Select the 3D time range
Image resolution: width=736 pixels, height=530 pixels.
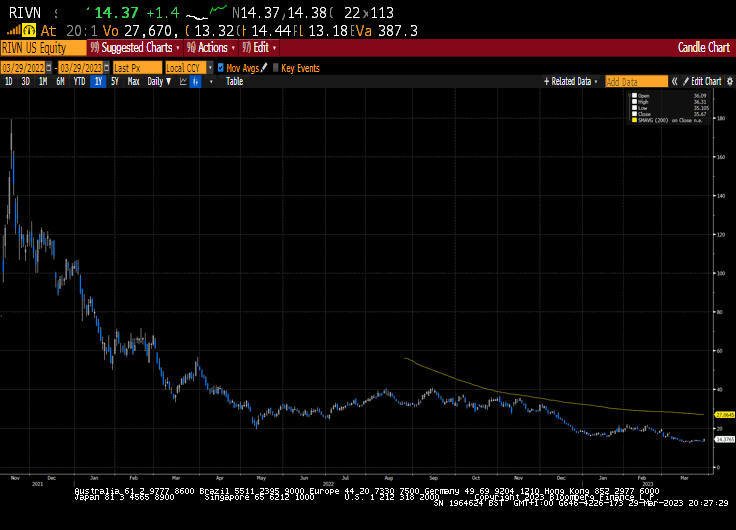[25, 82]
